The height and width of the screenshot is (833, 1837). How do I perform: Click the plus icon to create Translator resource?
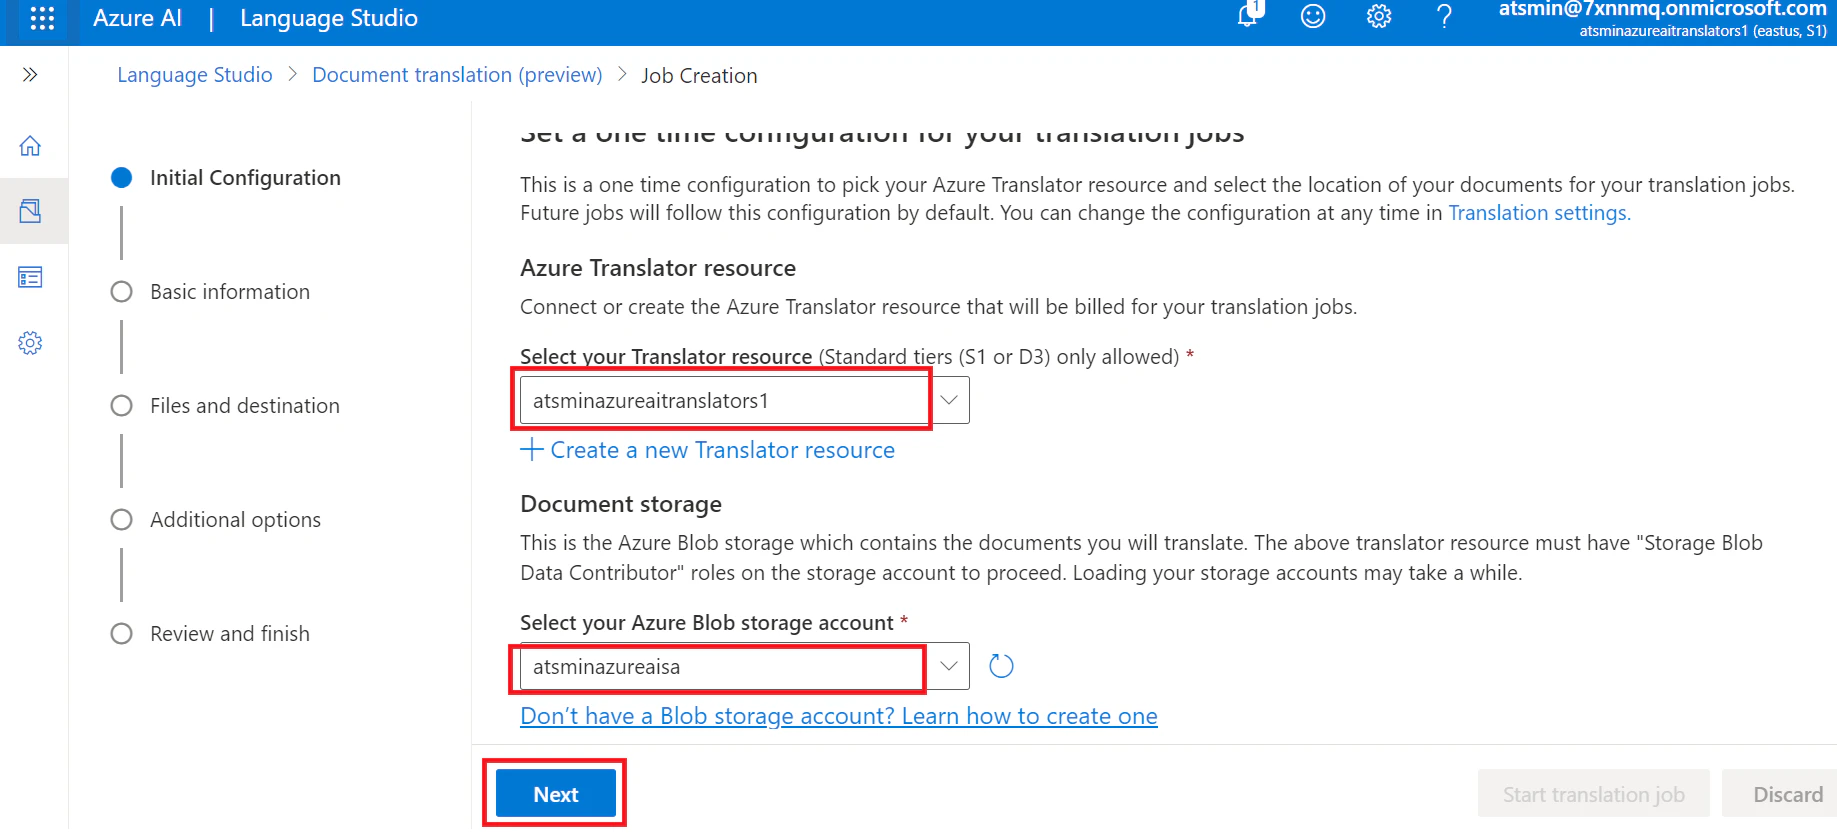(531, 450)
